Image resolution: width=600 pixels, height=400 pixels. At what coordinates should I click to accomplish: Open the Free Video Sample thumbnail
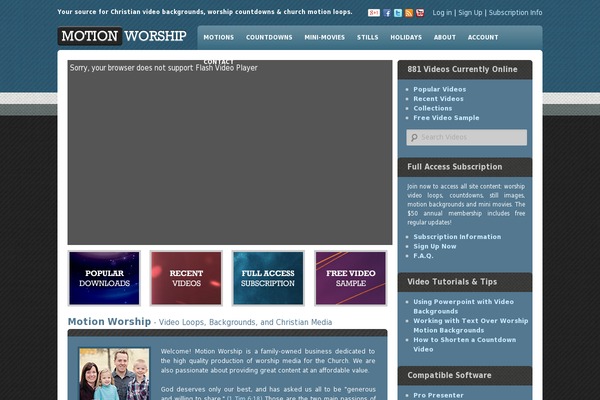(351, 278)
